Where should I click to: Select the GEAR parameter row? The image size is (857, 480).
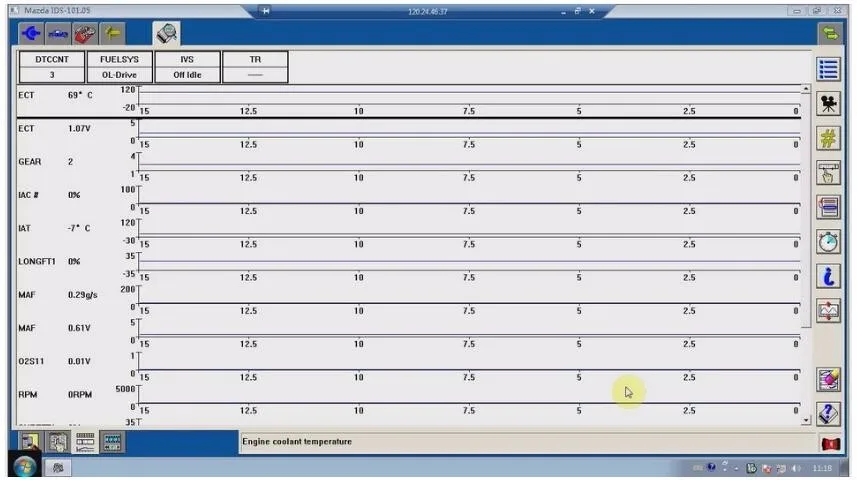coord(409,167)
